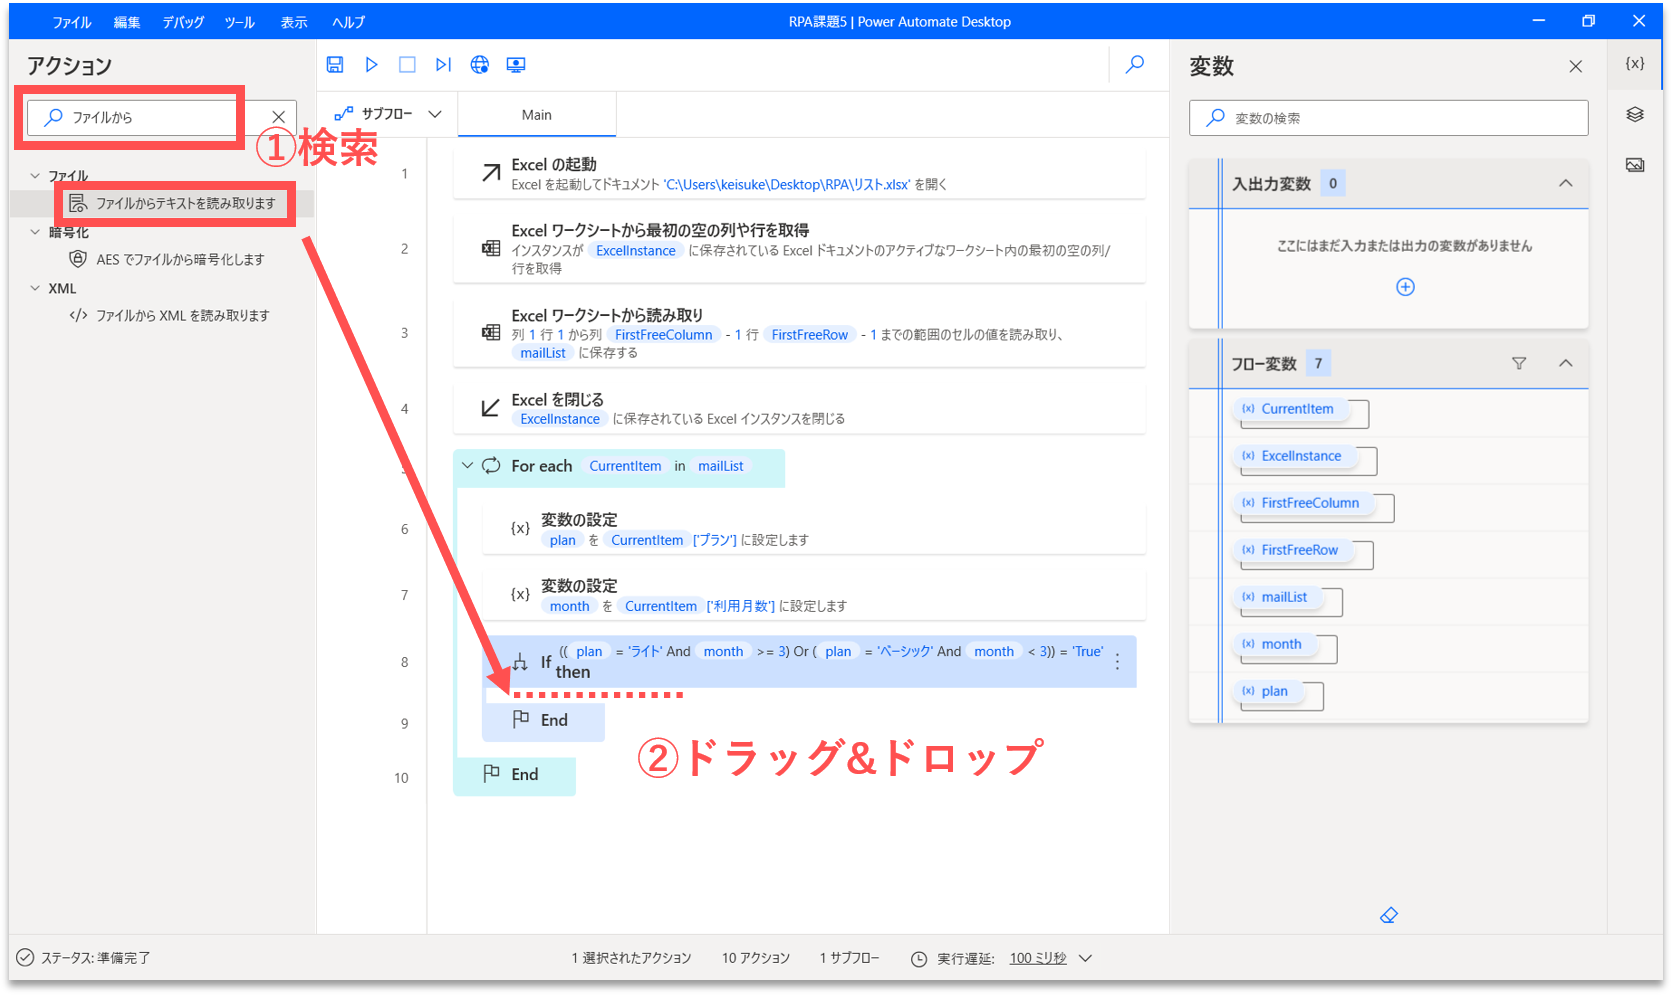Open the desktop recorder icon
Viewport: 1672px width, 995px height.
[x=516, y=65]
